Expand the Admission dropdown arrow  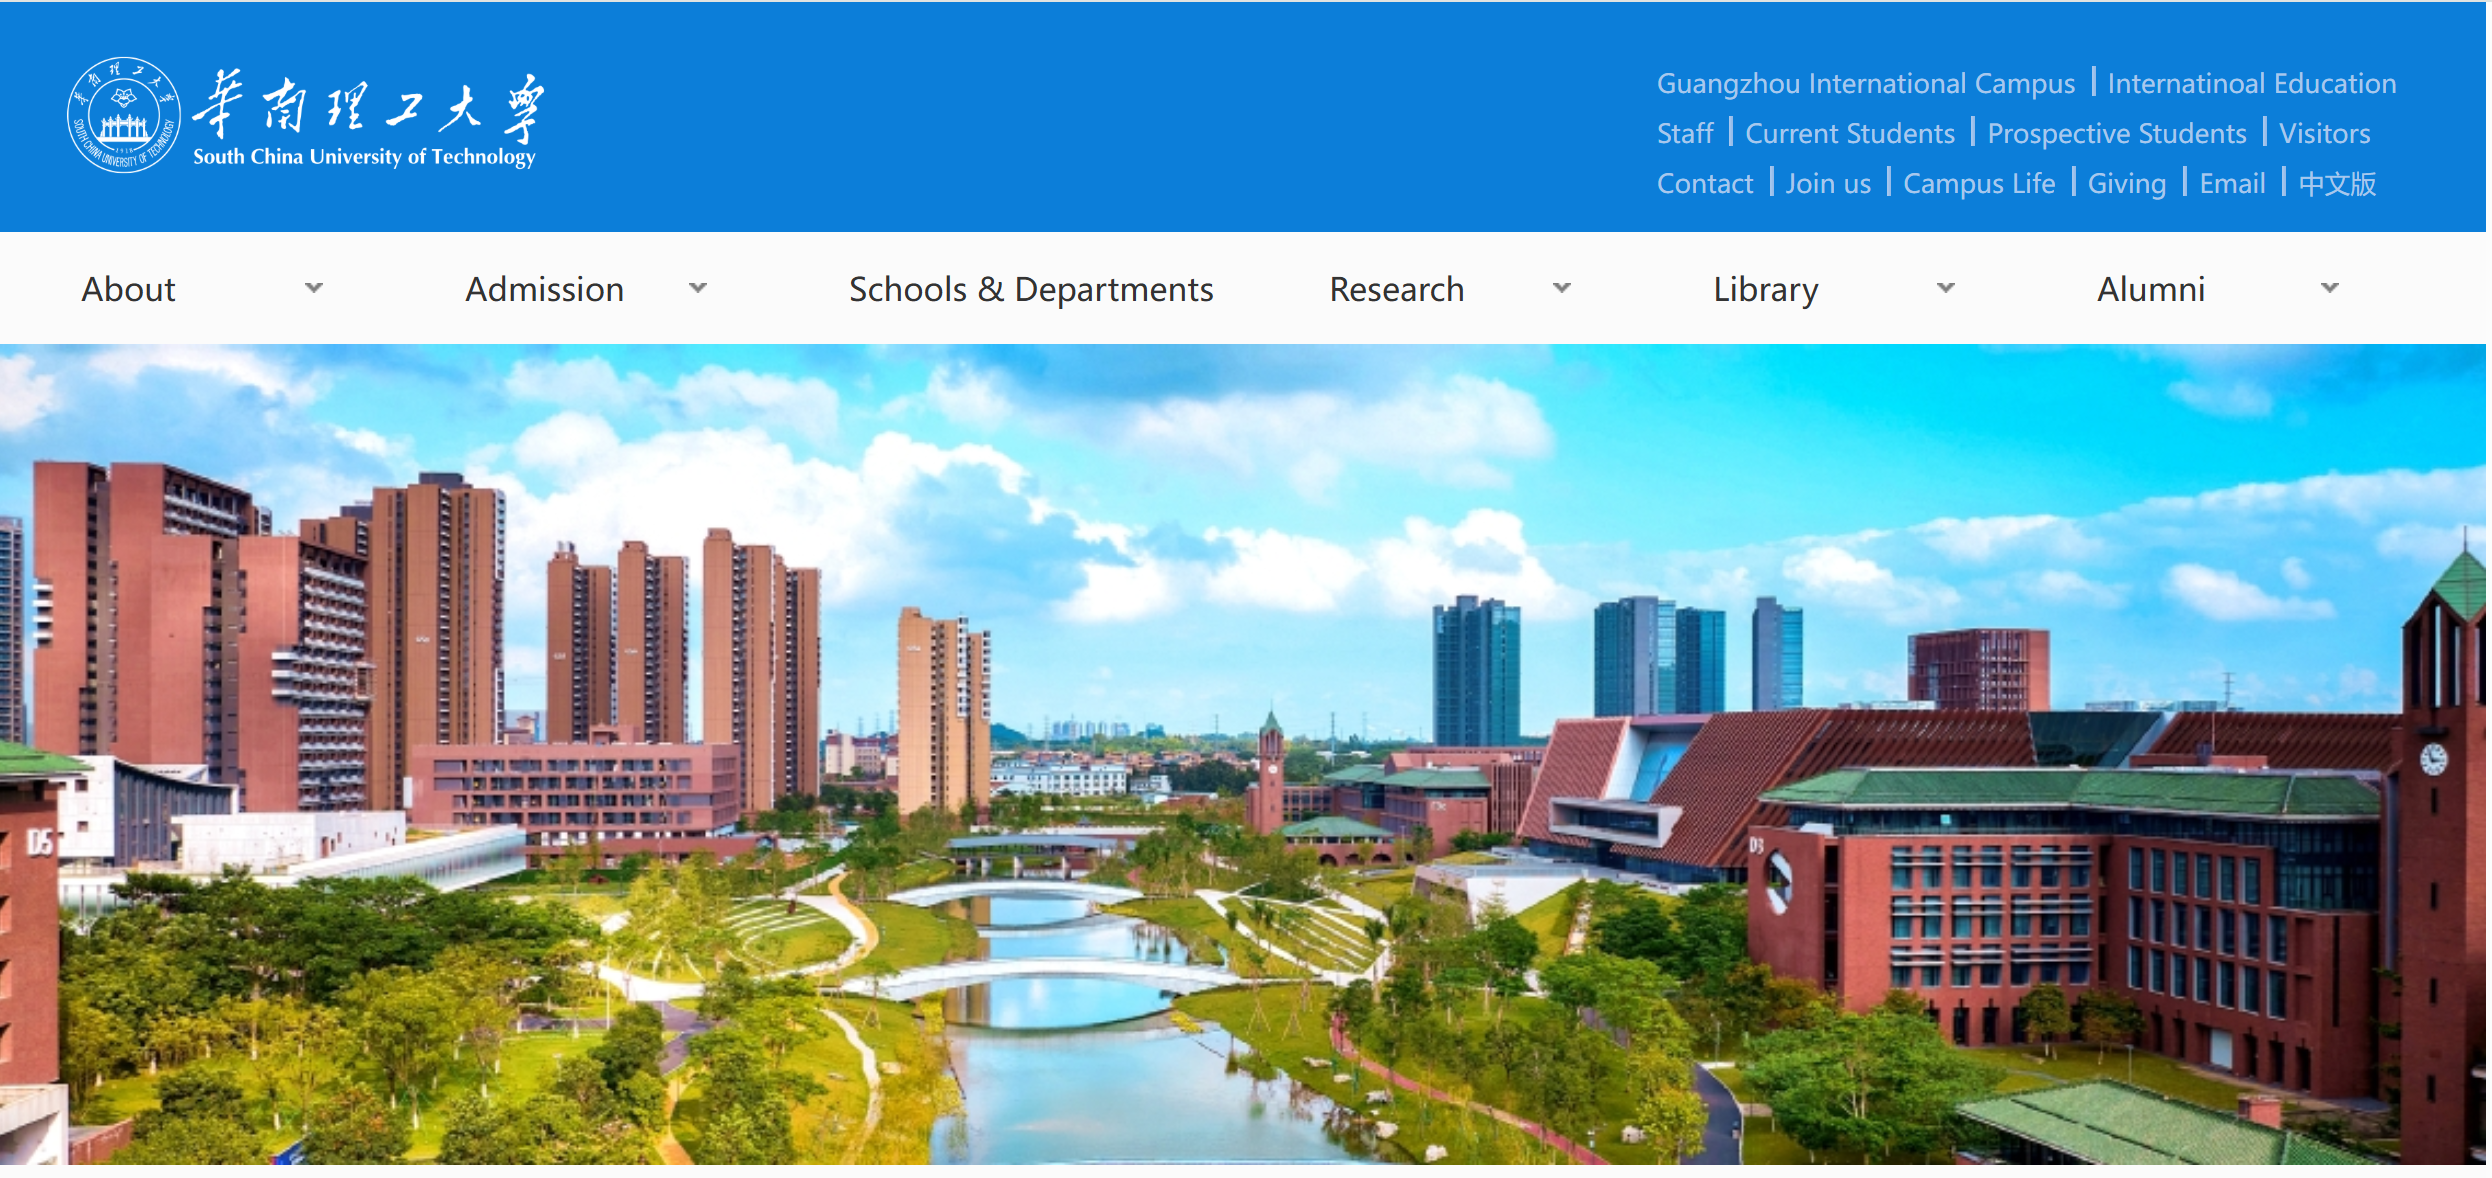[698, 289]
